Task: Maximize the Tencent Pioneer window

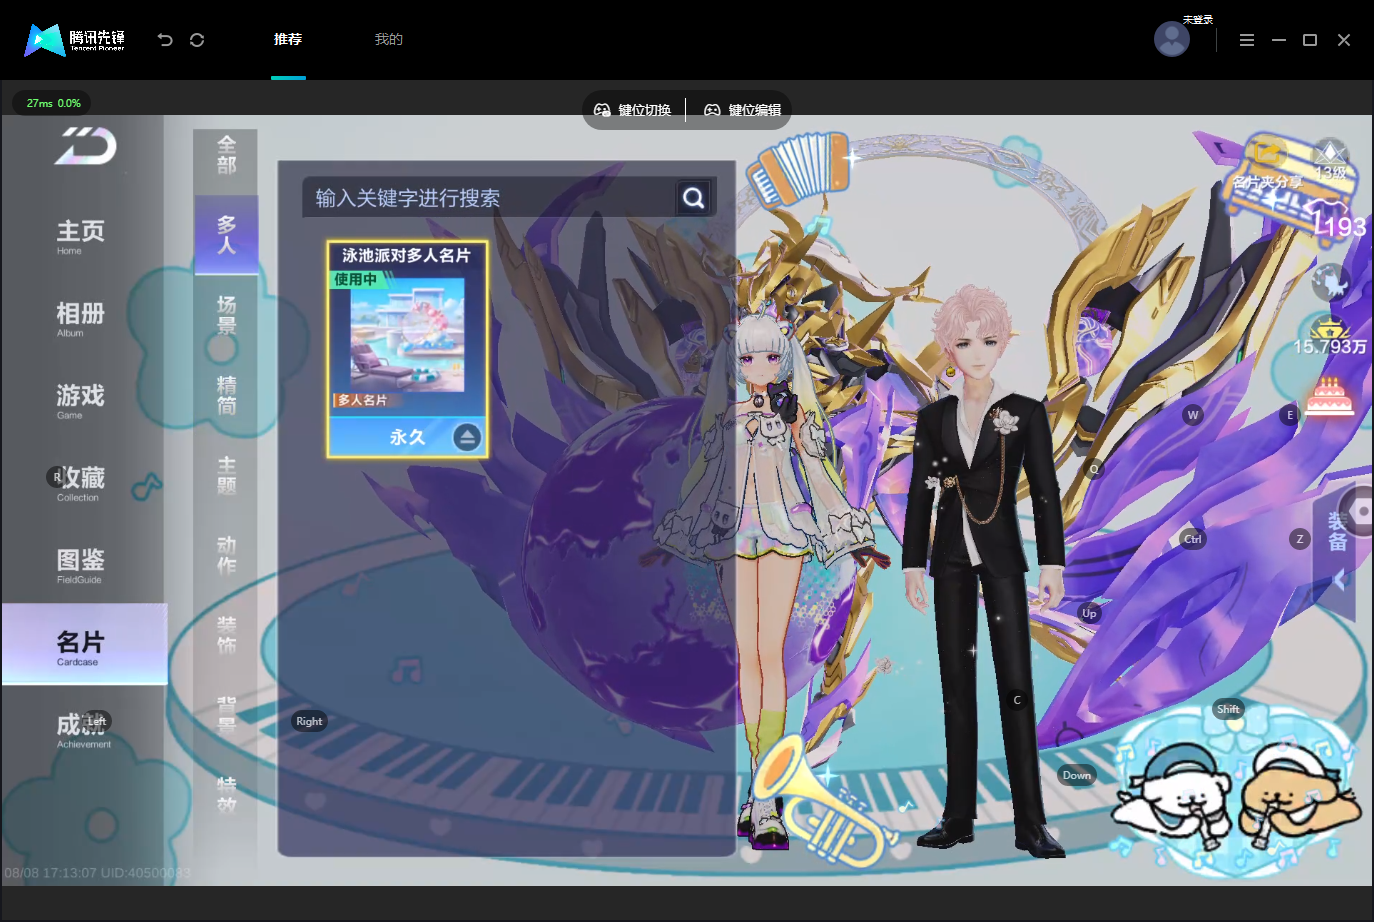Action: [1310, 40]
